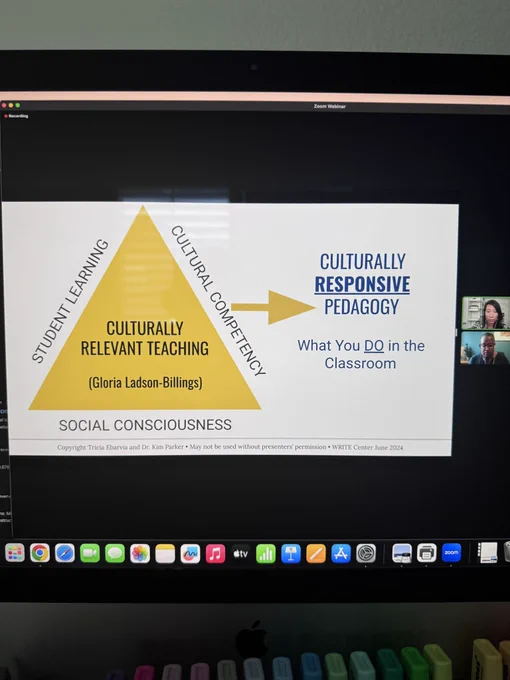Launch Google Chrome from the Dock
This screenshot has height=680, width=510.
click(40, 553)
